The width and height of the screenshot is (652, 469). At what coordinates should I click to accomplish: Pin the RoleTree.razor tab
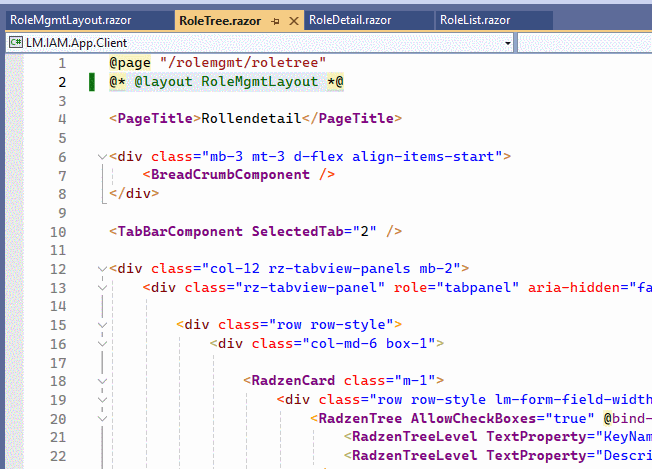(x=275, y=21)
